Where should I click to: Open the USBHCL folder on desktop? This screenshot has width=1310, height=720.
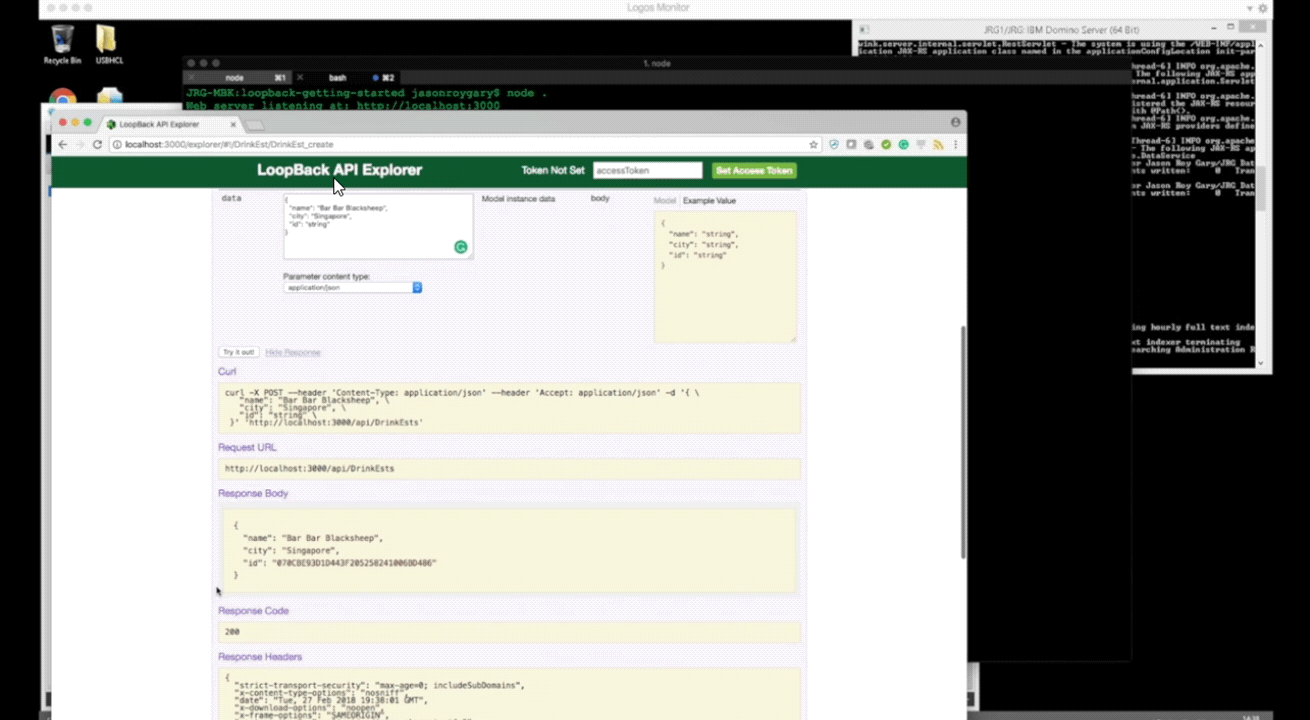click(108, 43)
